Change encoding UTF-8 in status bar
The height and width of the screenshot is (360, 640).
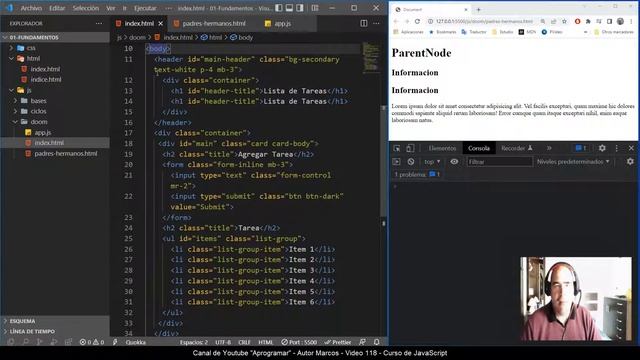pos(223,342)
